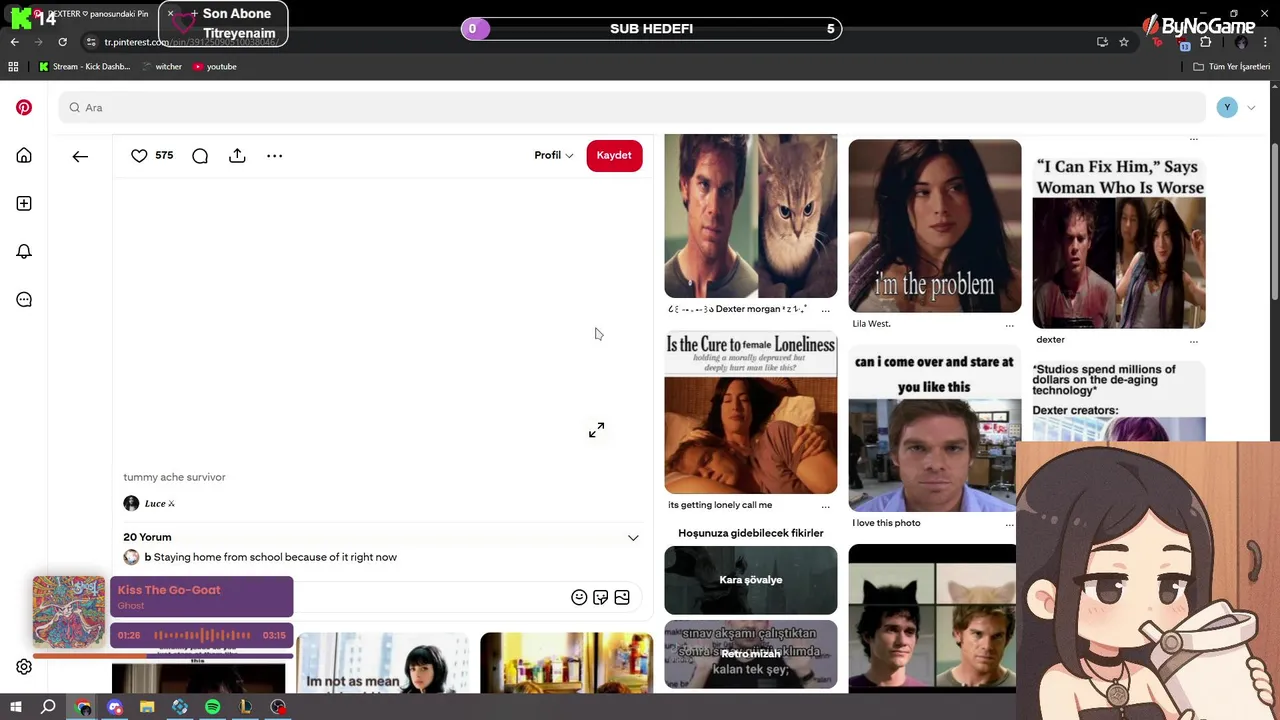Open Windows Start menu

(16, 707)
